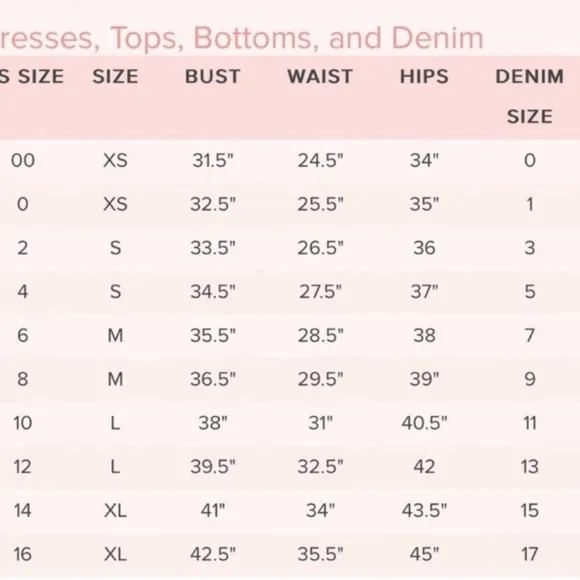Select the 34" hips cell in first row
This screenshot has height=580, width=580.
tap(424, 161)
